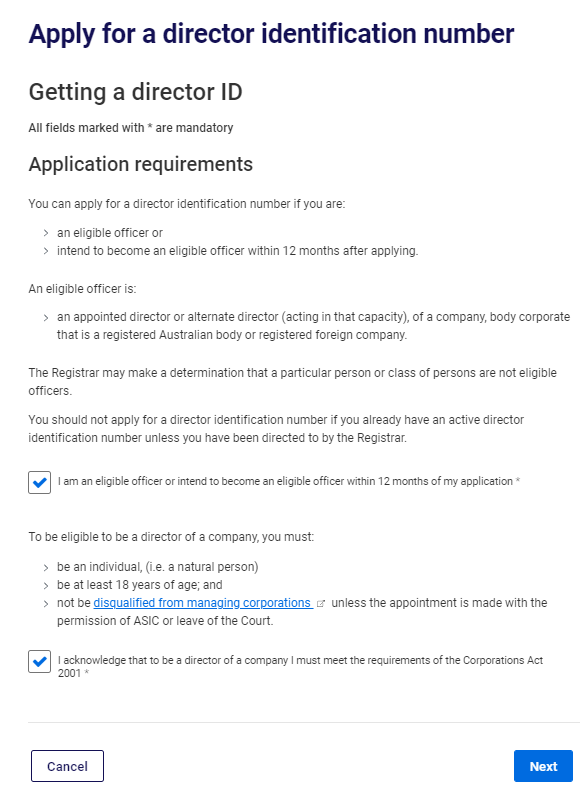Viewport: 586px width, 793px height.
Task: Click the mandatory asterisk after 'my application'
Action: point(518,480)
